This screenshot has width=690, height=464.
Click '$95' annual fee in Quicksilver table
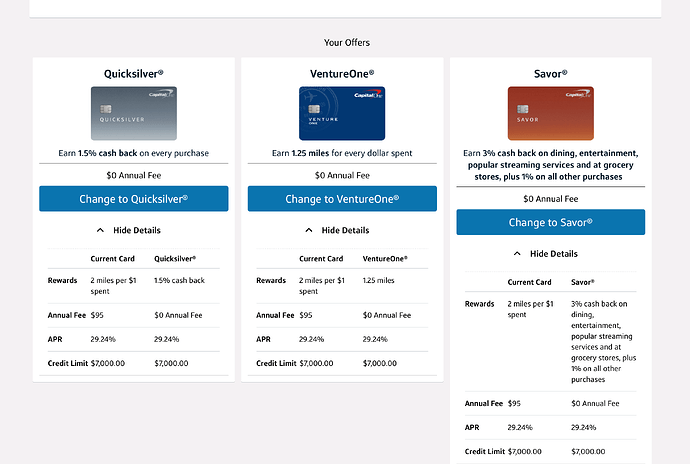click(97, 315)
